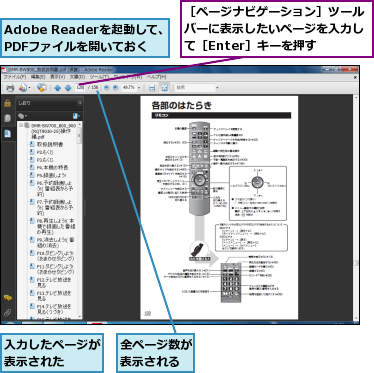
Task: Select the P12.テレビ放送を見る bookmark
Action: click(54, 282)
